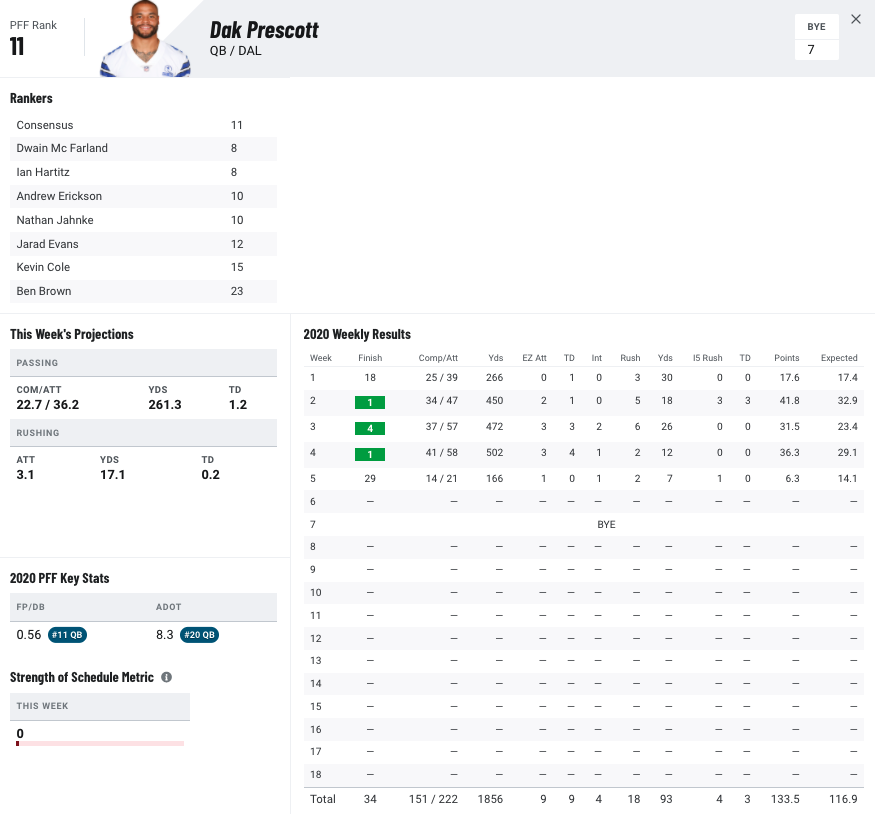Click the 22.7 / 36.2 projected COM/ATT value

point(47,404)
